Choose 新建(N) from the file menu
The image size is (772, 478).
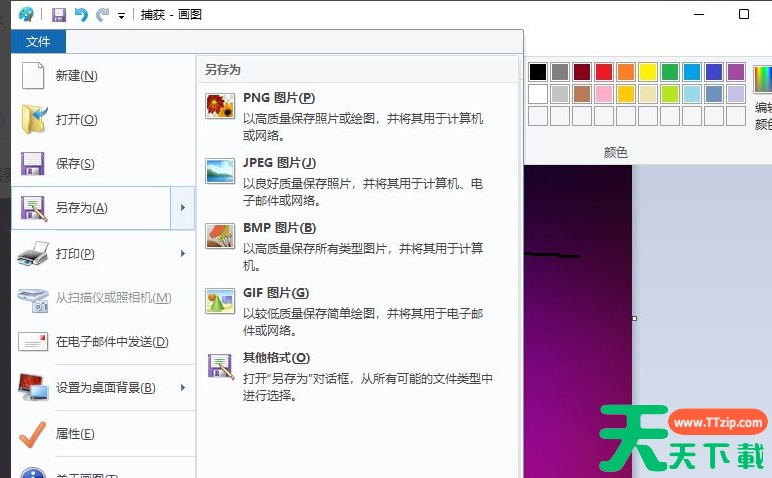tap(103, 75)
